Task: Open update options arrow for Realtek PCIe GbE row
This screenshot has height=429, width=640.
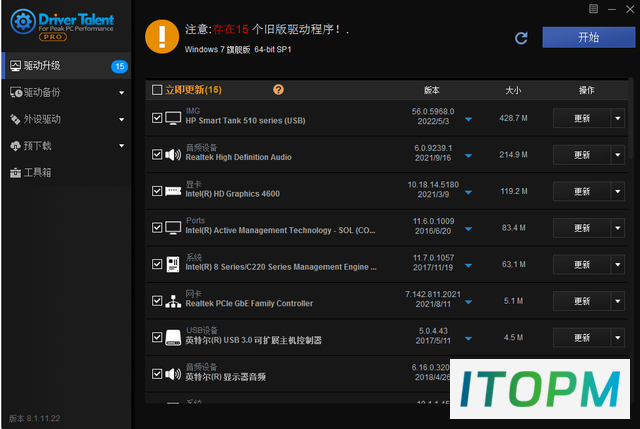Action: tap(618, 301)
